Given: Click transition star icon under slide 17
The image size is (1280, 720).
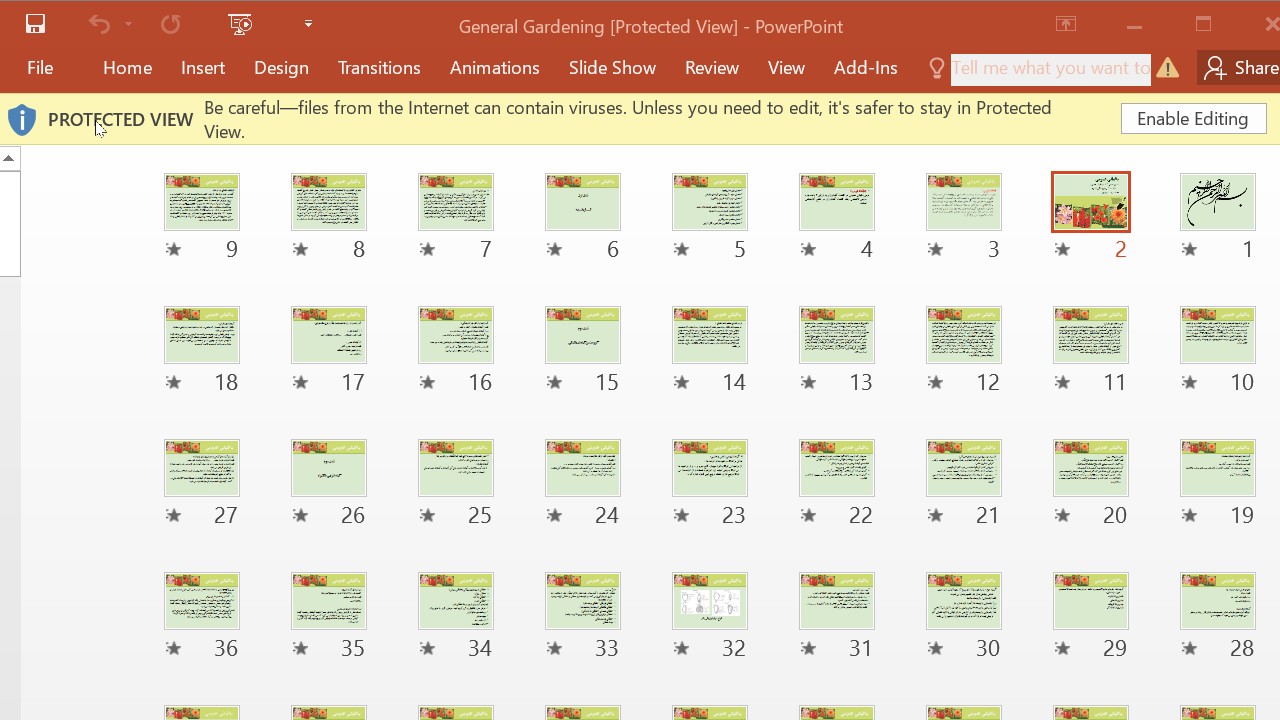Looking at the screenshot, I should click(300, 382).
